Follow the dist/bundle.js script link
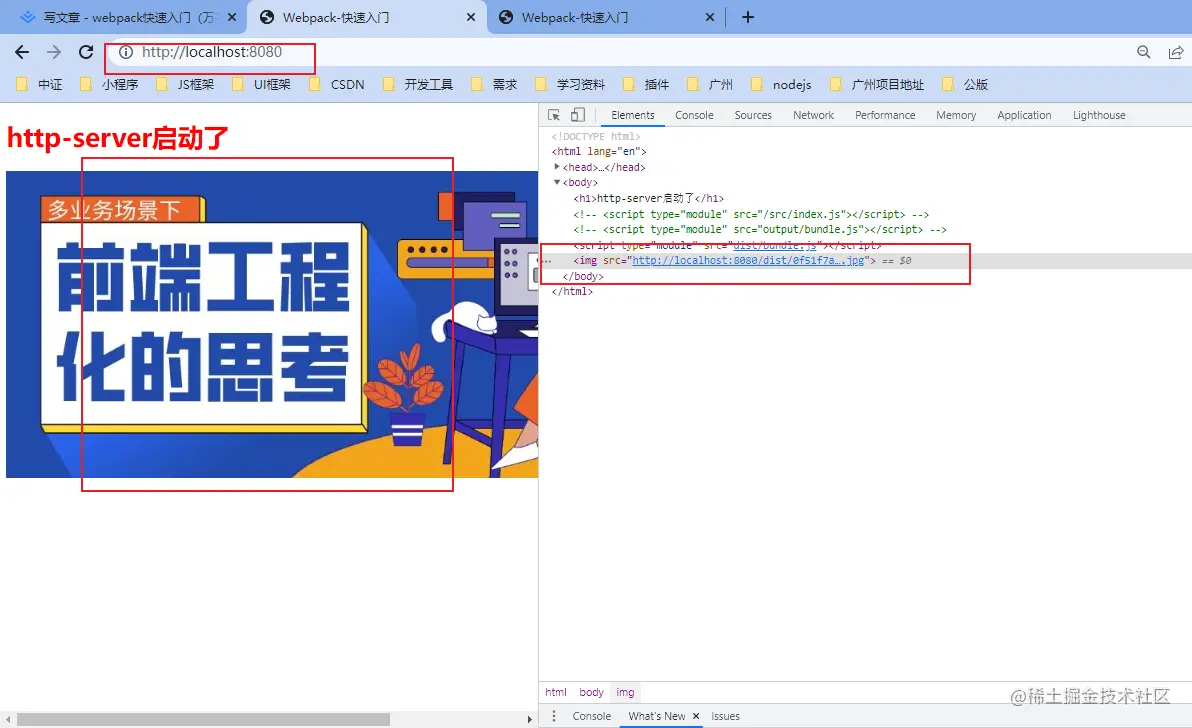Screen dimensions: 1192x728 click(x=774, y=245)
